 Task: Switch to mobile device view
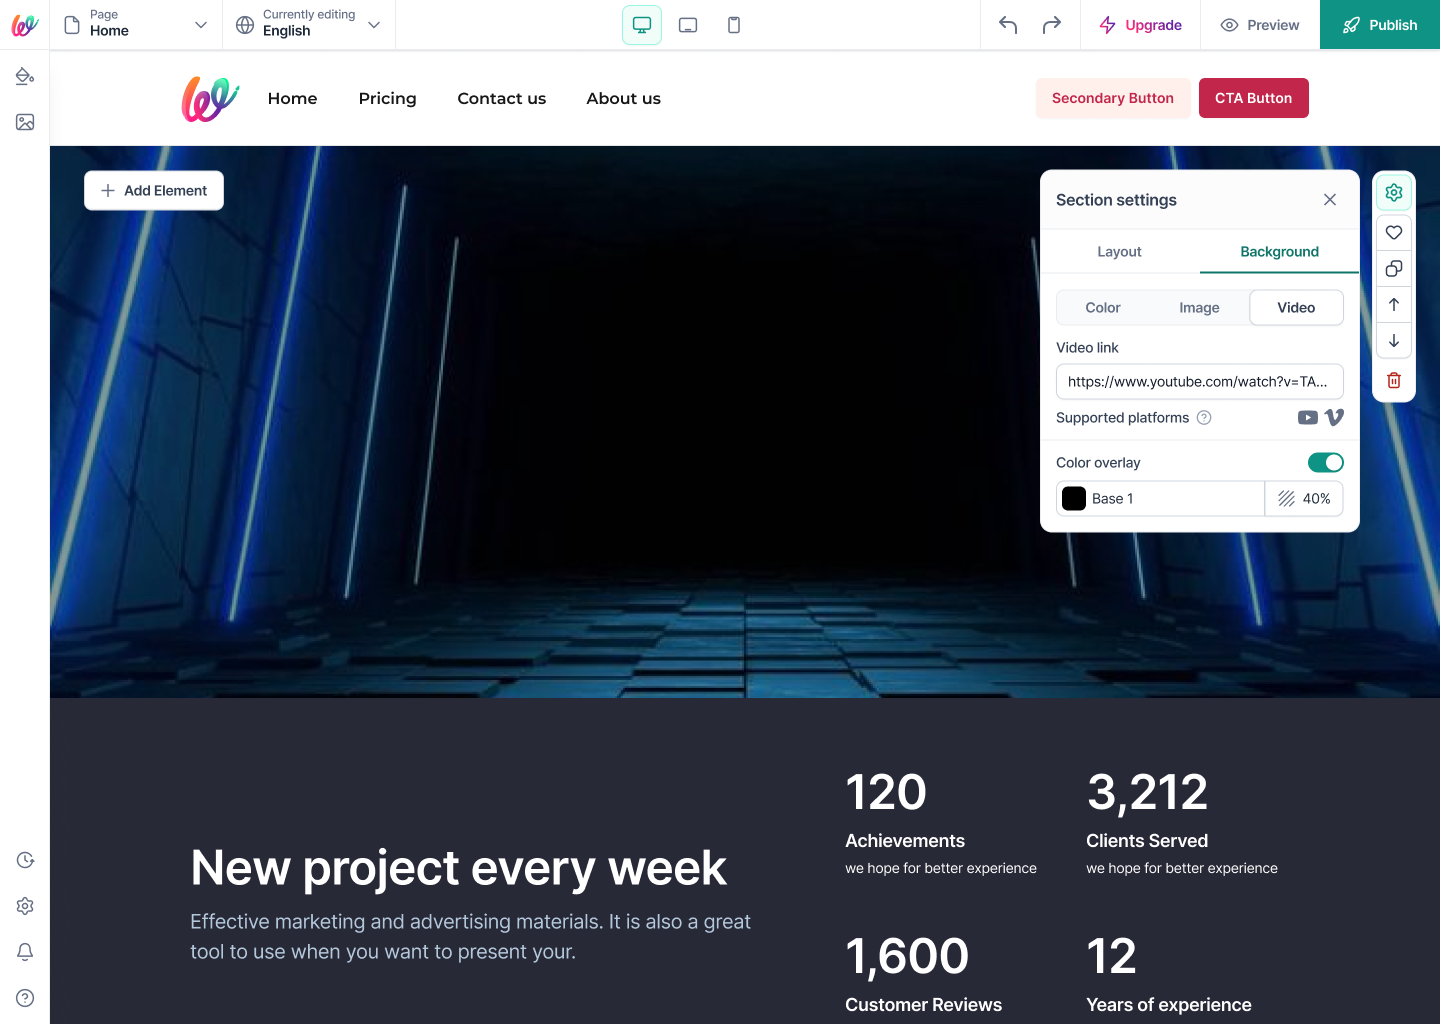point(734,25)
